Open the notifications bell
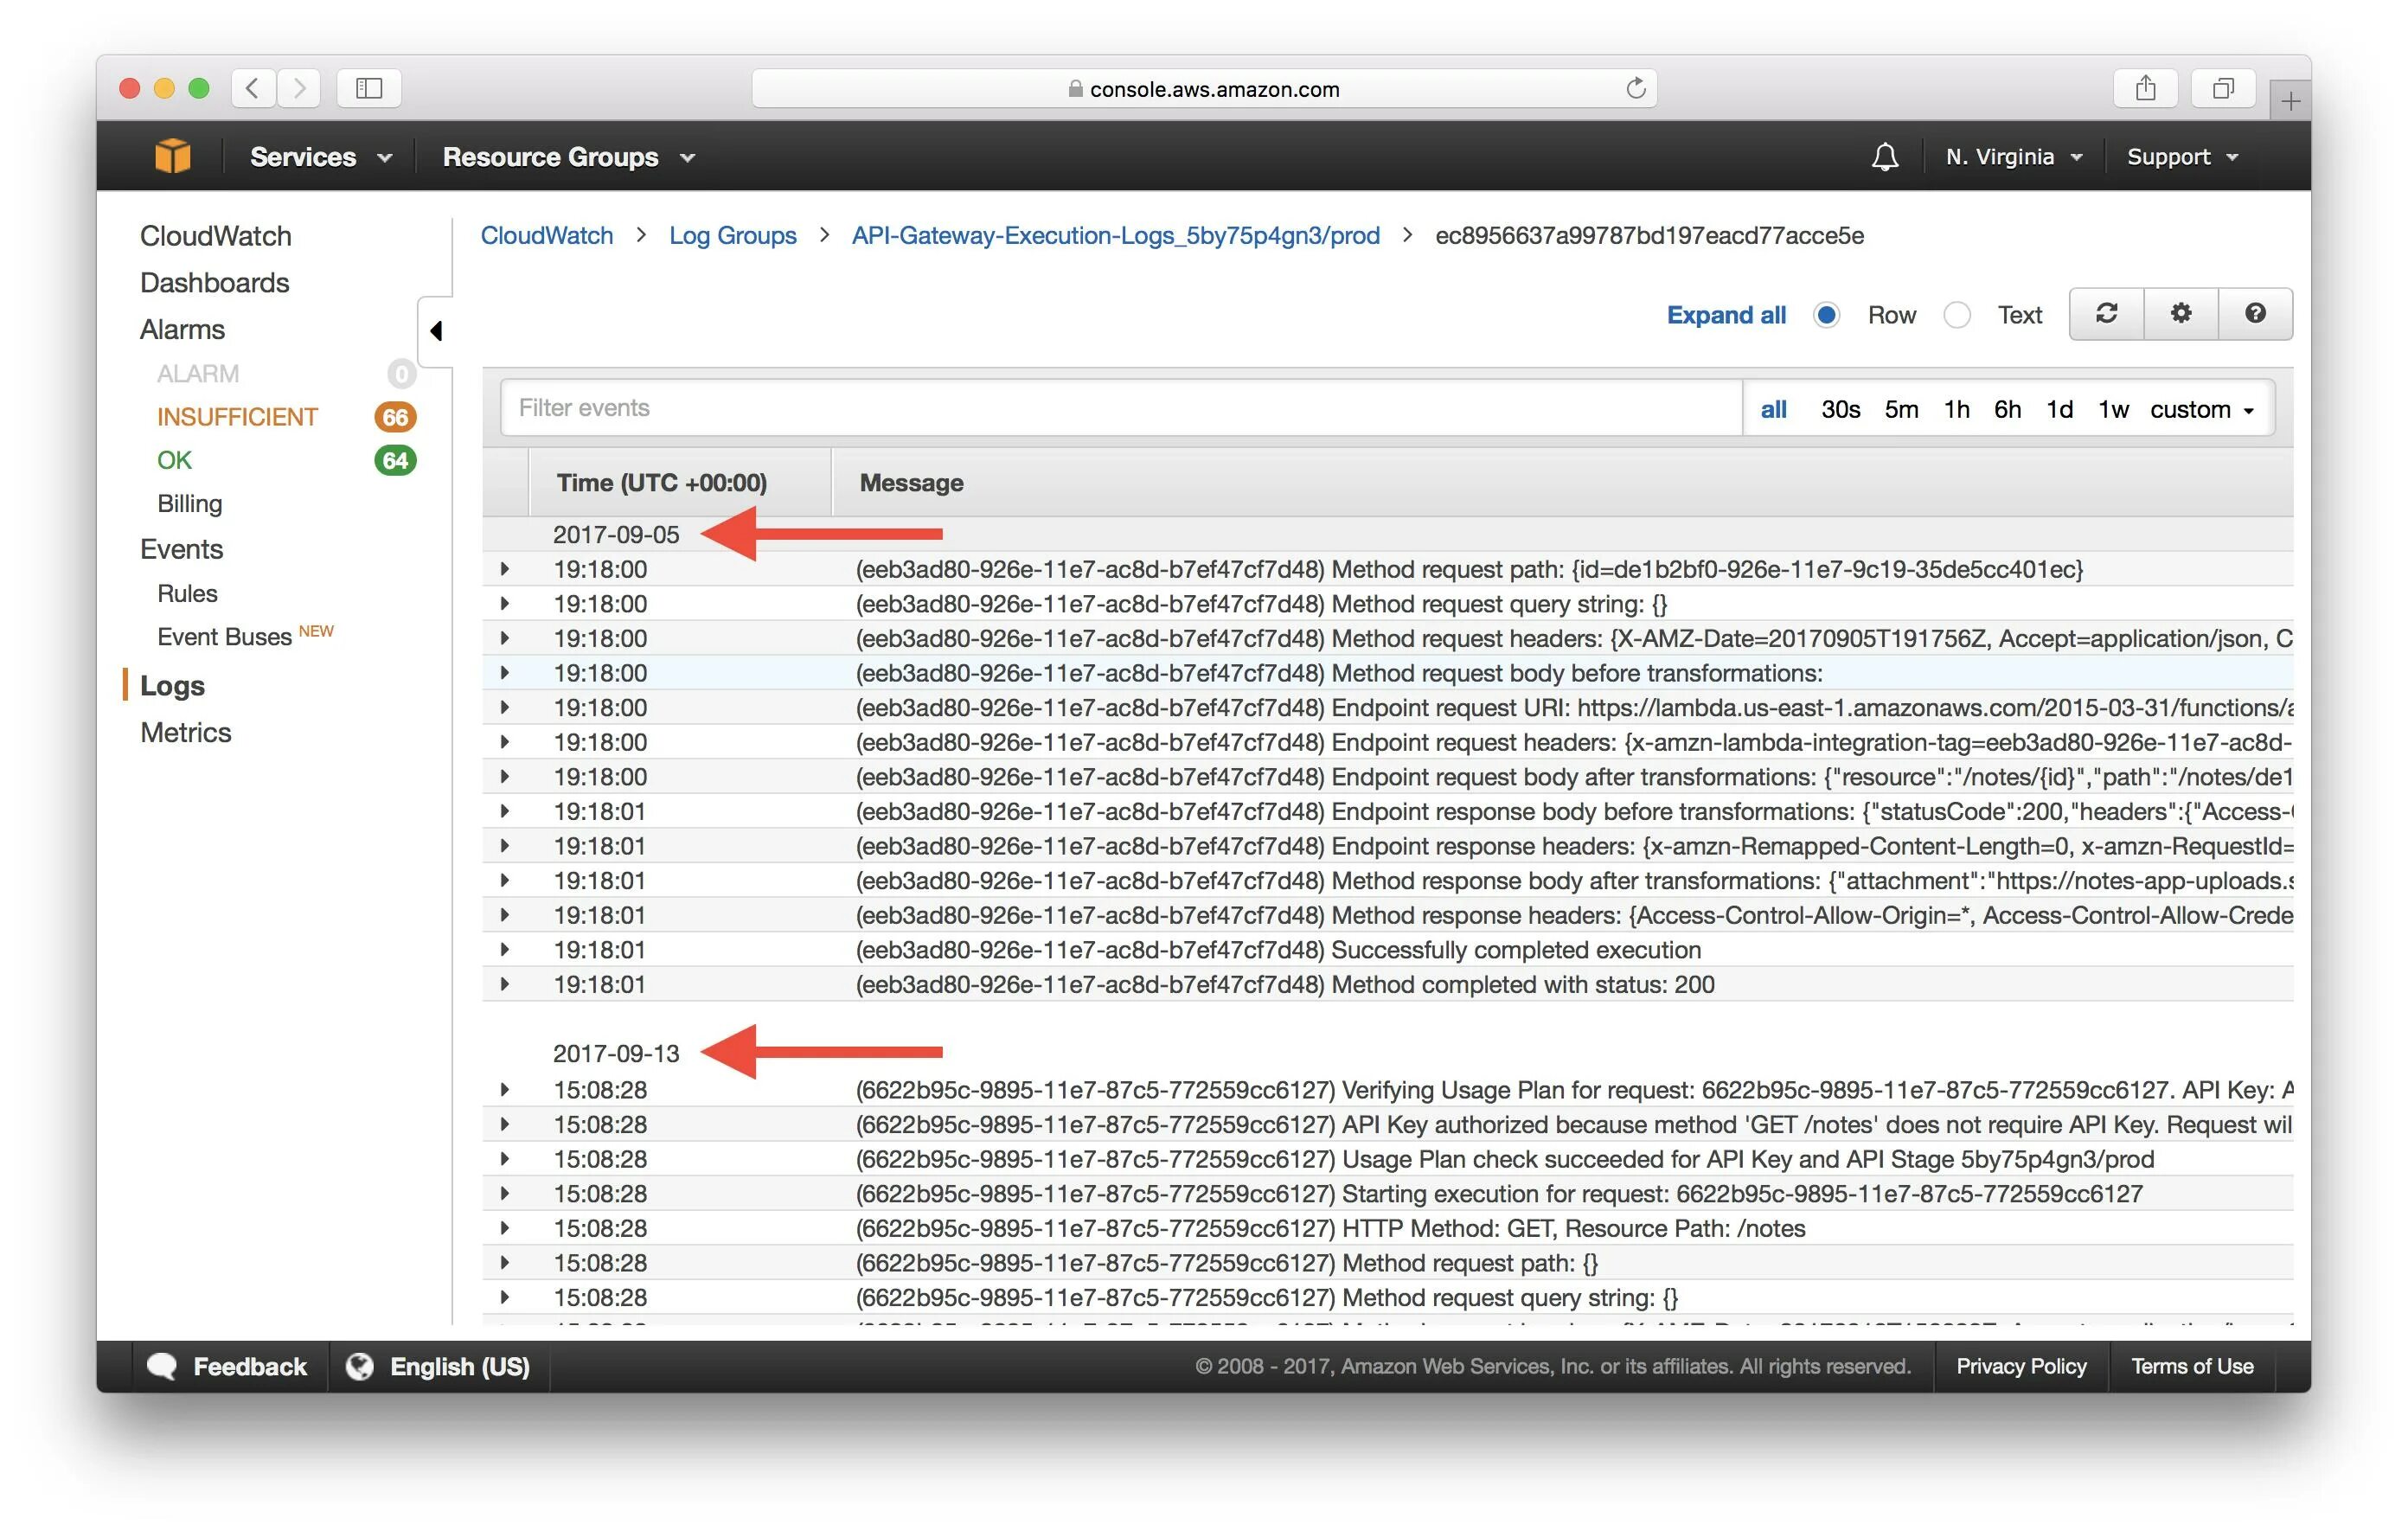The height and width of the screenshot is (1531, 2408). pyautogui.click(x=1884, y=157)
